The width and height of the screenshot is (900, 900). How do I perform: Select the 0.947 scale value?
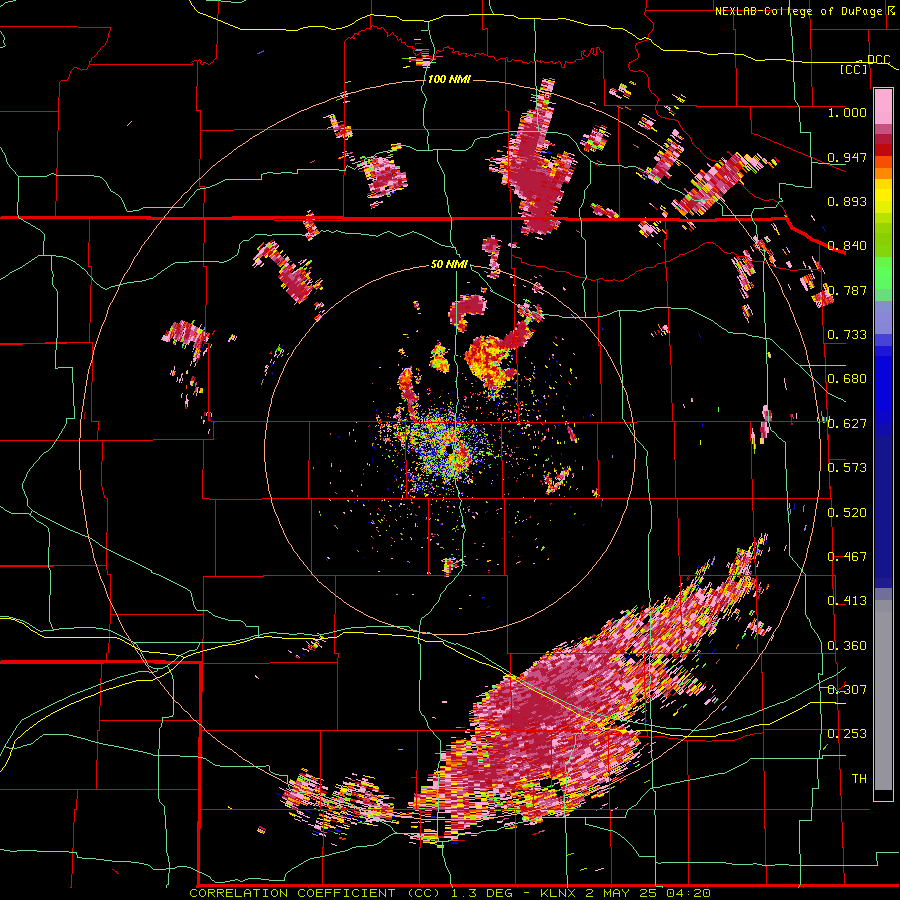click(847, 157)
